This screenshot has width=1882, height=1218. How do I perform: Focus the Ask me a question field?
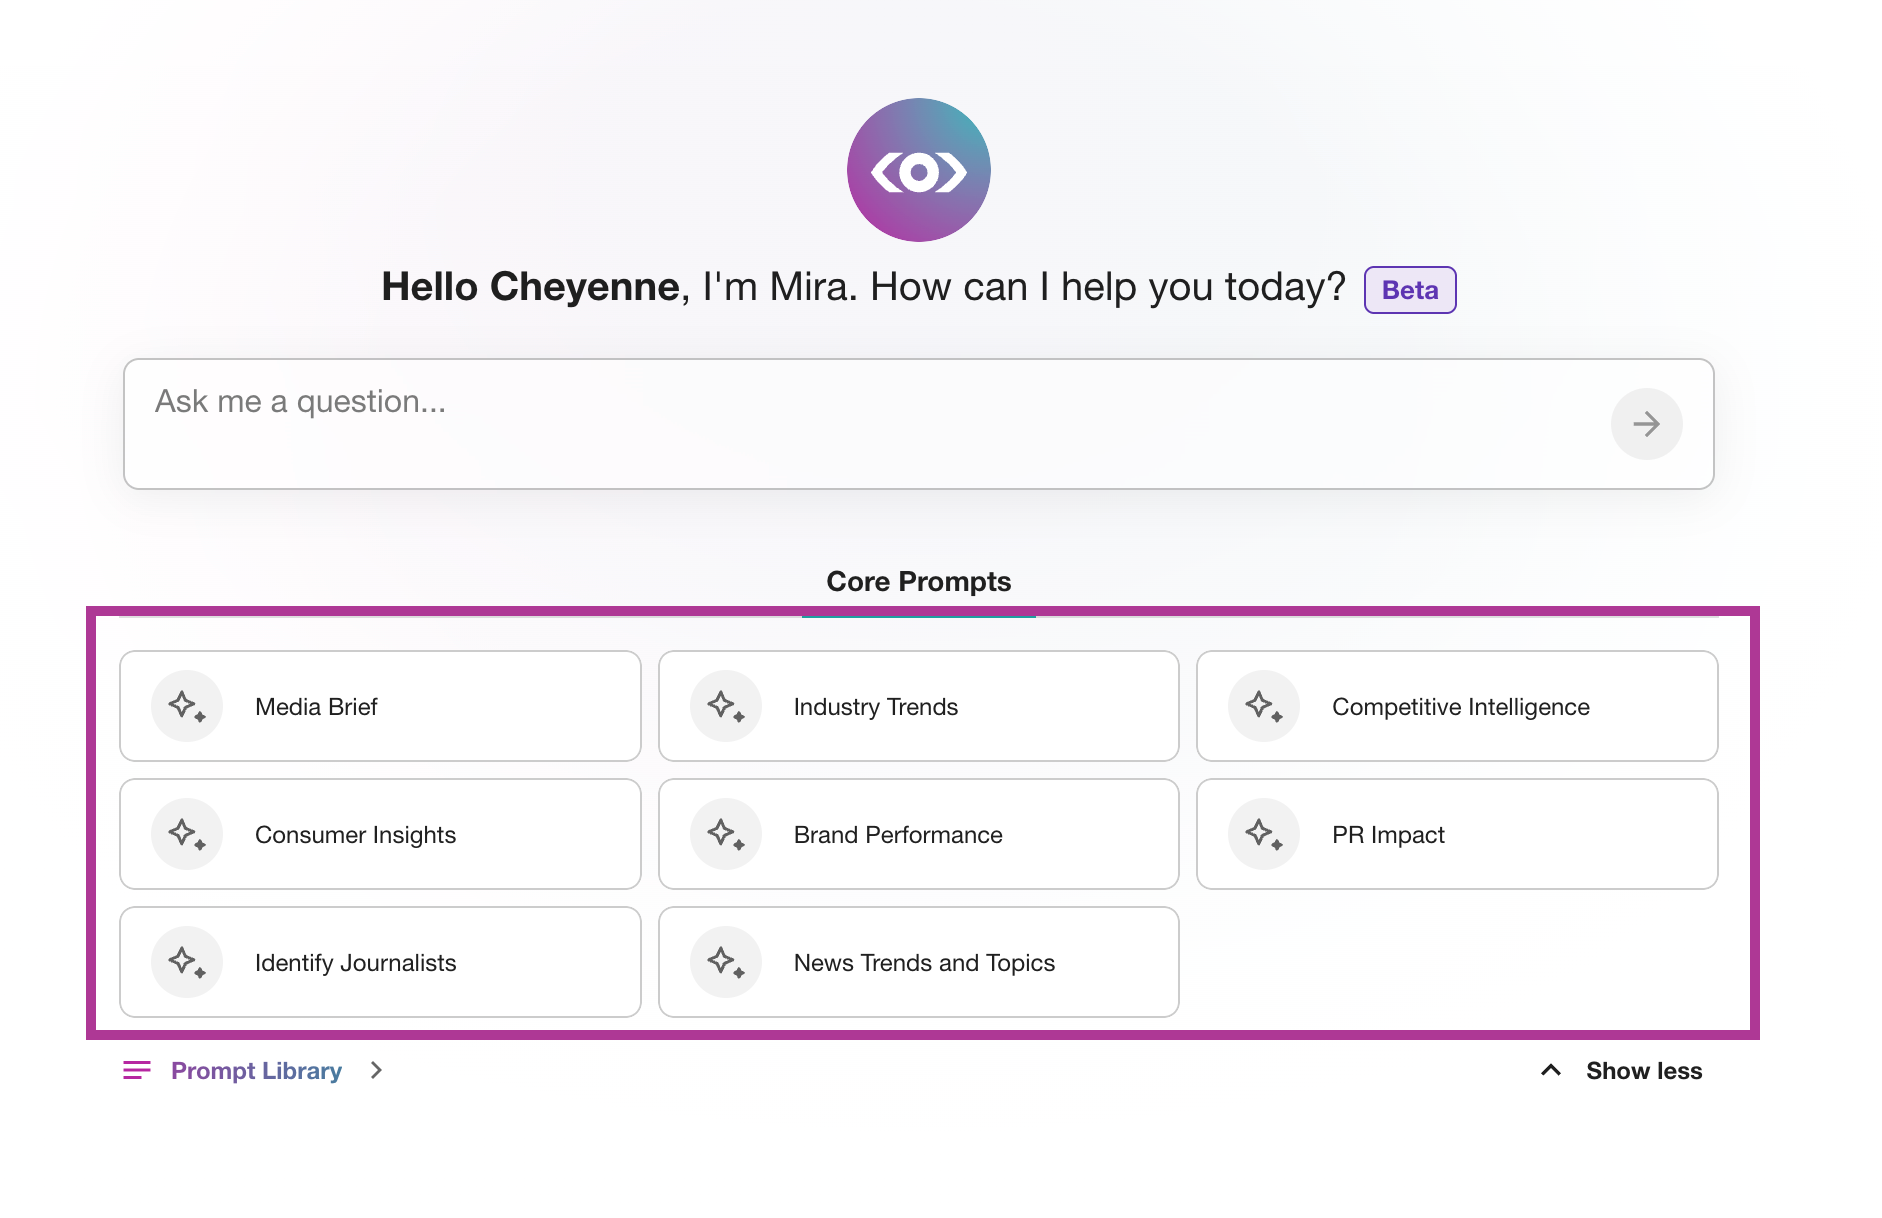(x=918, y=424)
